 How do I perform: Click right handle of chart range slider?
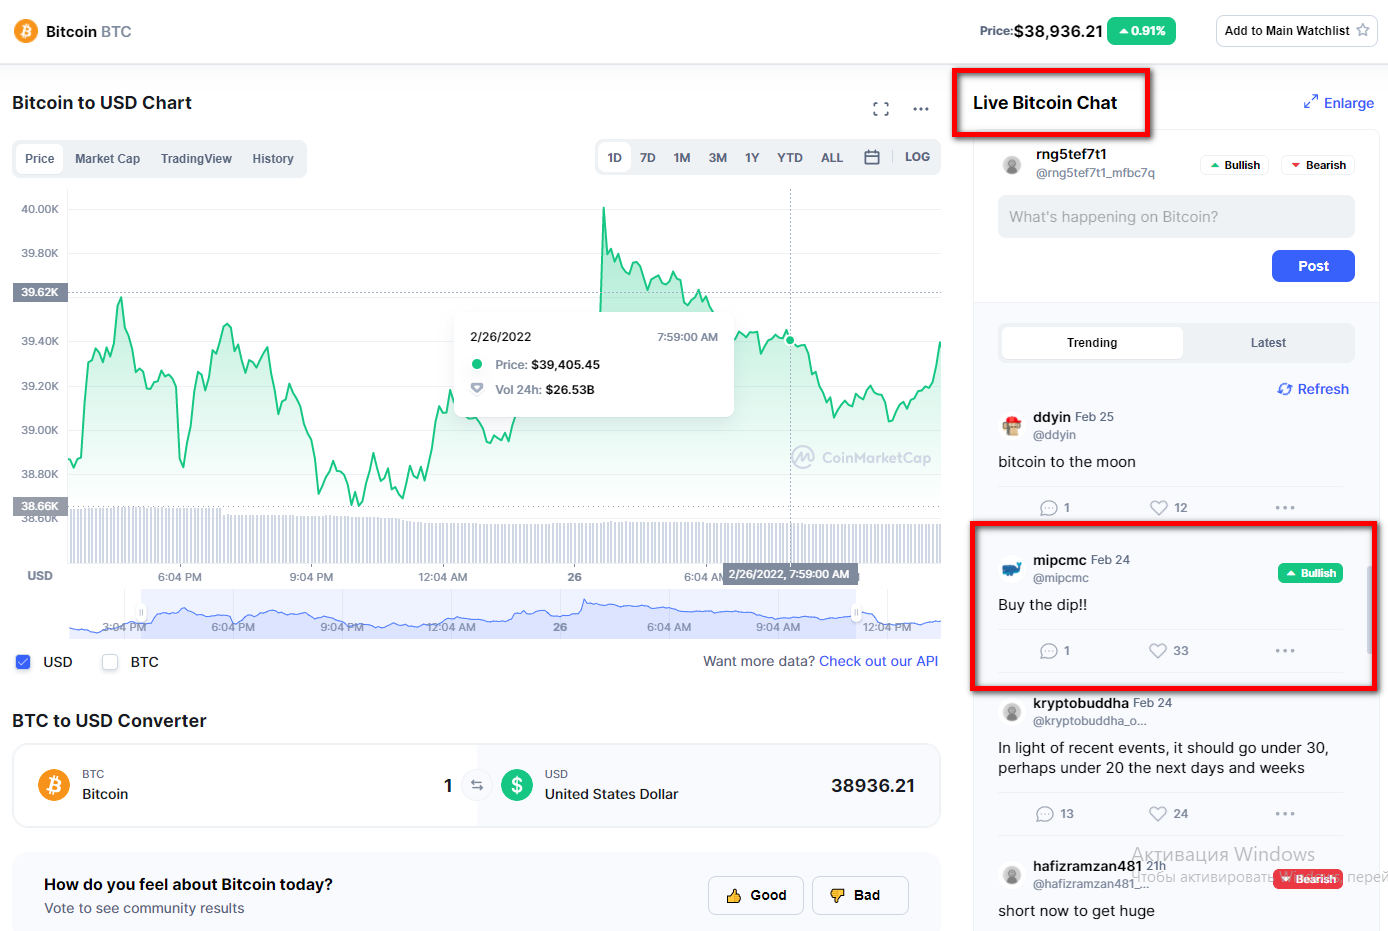coord(855,612)
